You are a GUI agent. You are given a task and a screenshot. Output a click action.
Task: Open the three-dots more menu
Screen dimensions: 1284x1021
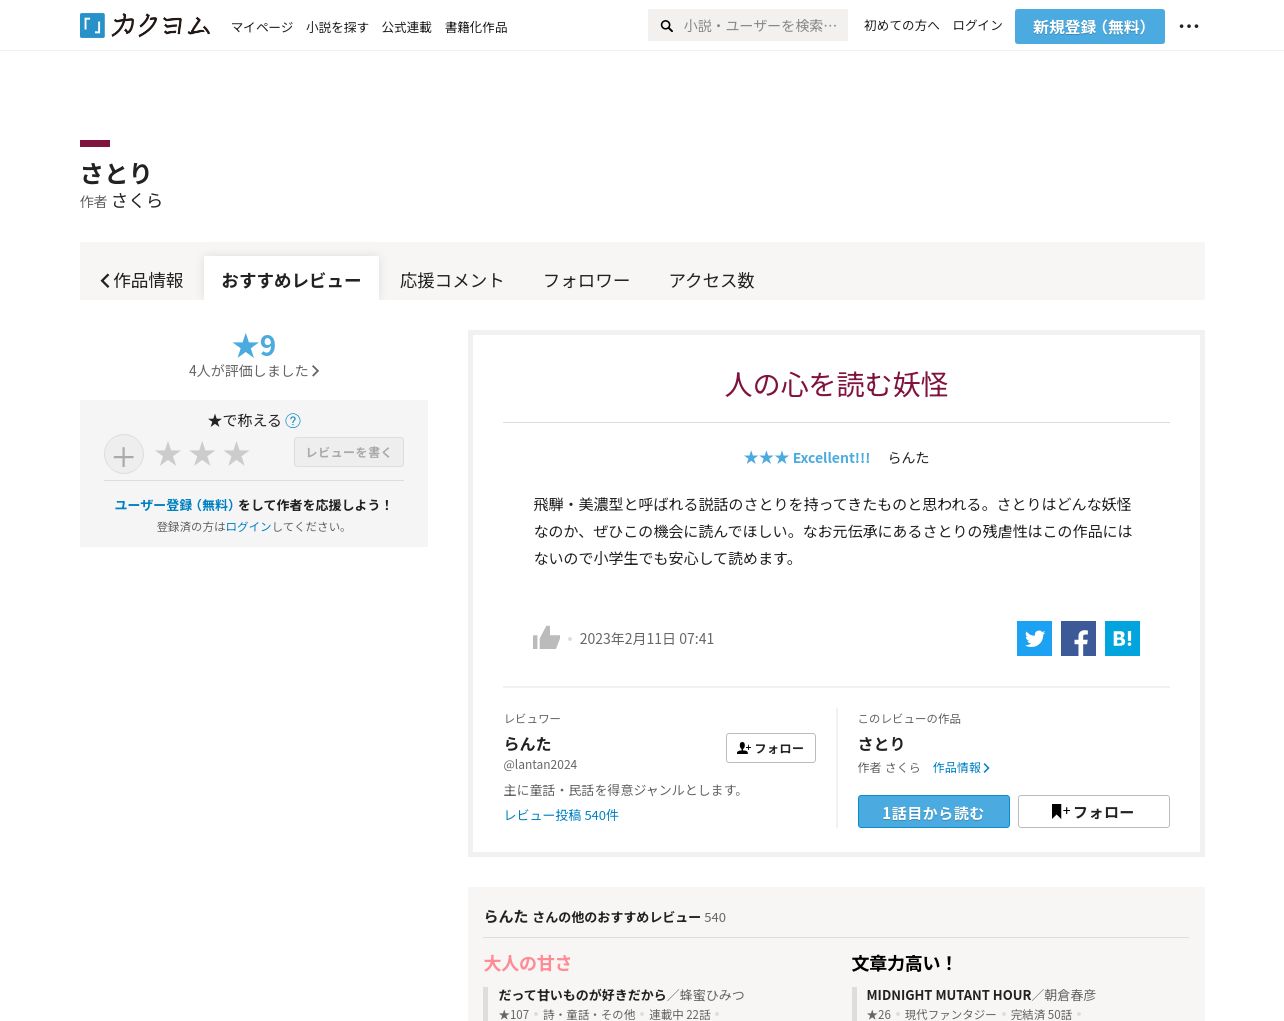pos(1188,27)
